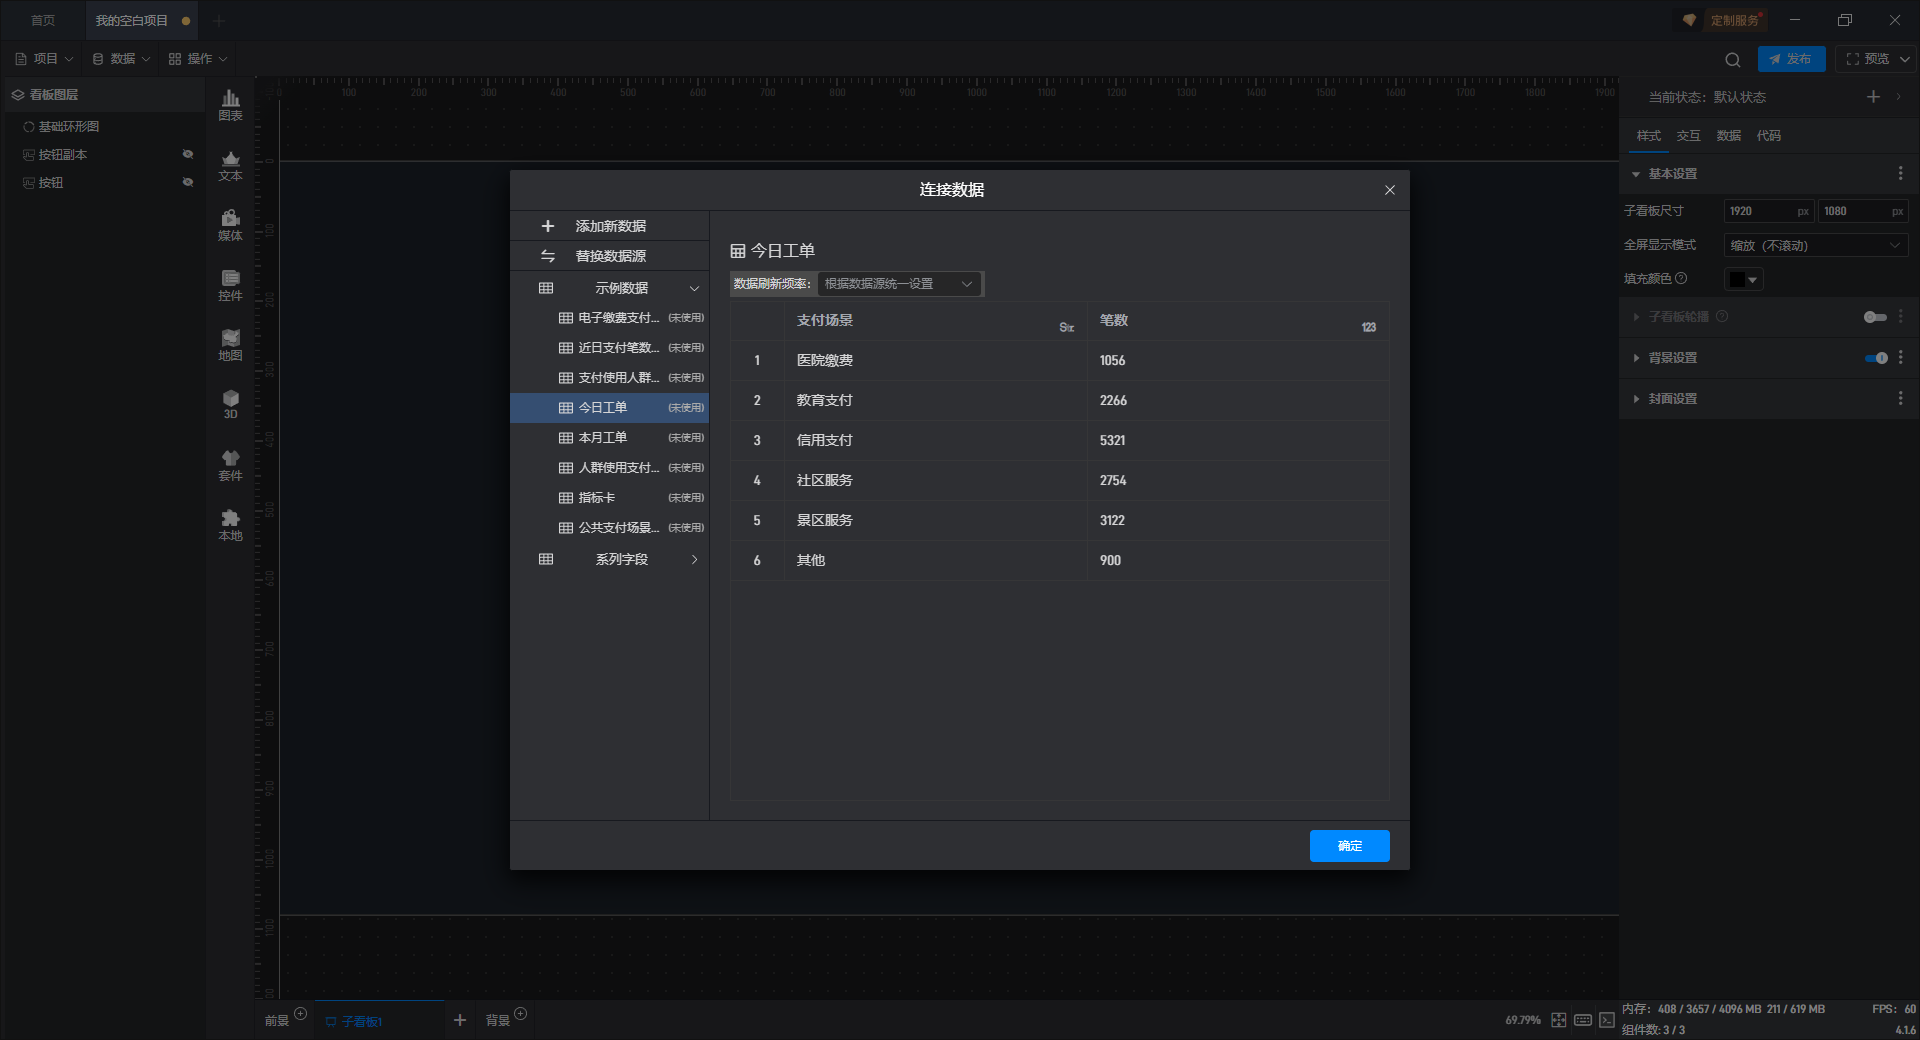This screenshot has height=1040, width=1920.
Task: Click the keyboard shortcuts icon in the status bar
Action: 1583,1020
